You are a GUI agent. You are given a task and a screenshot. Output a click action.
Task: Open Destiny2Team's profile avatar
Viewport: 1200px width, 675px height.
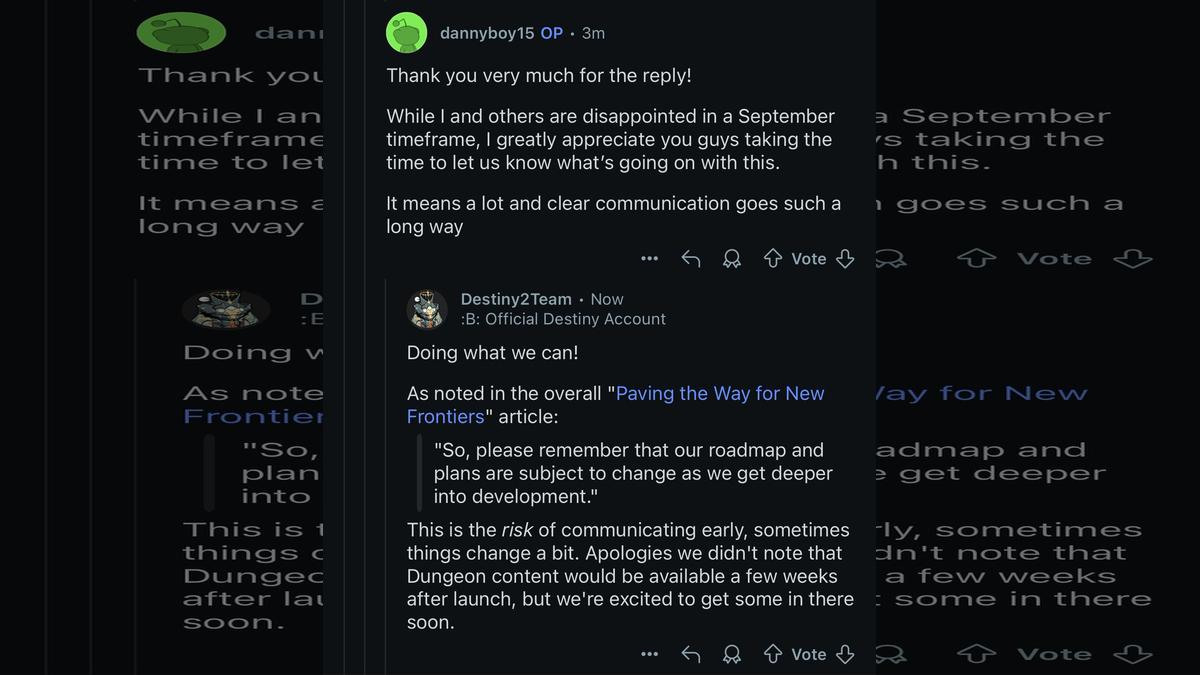[427, 308]
